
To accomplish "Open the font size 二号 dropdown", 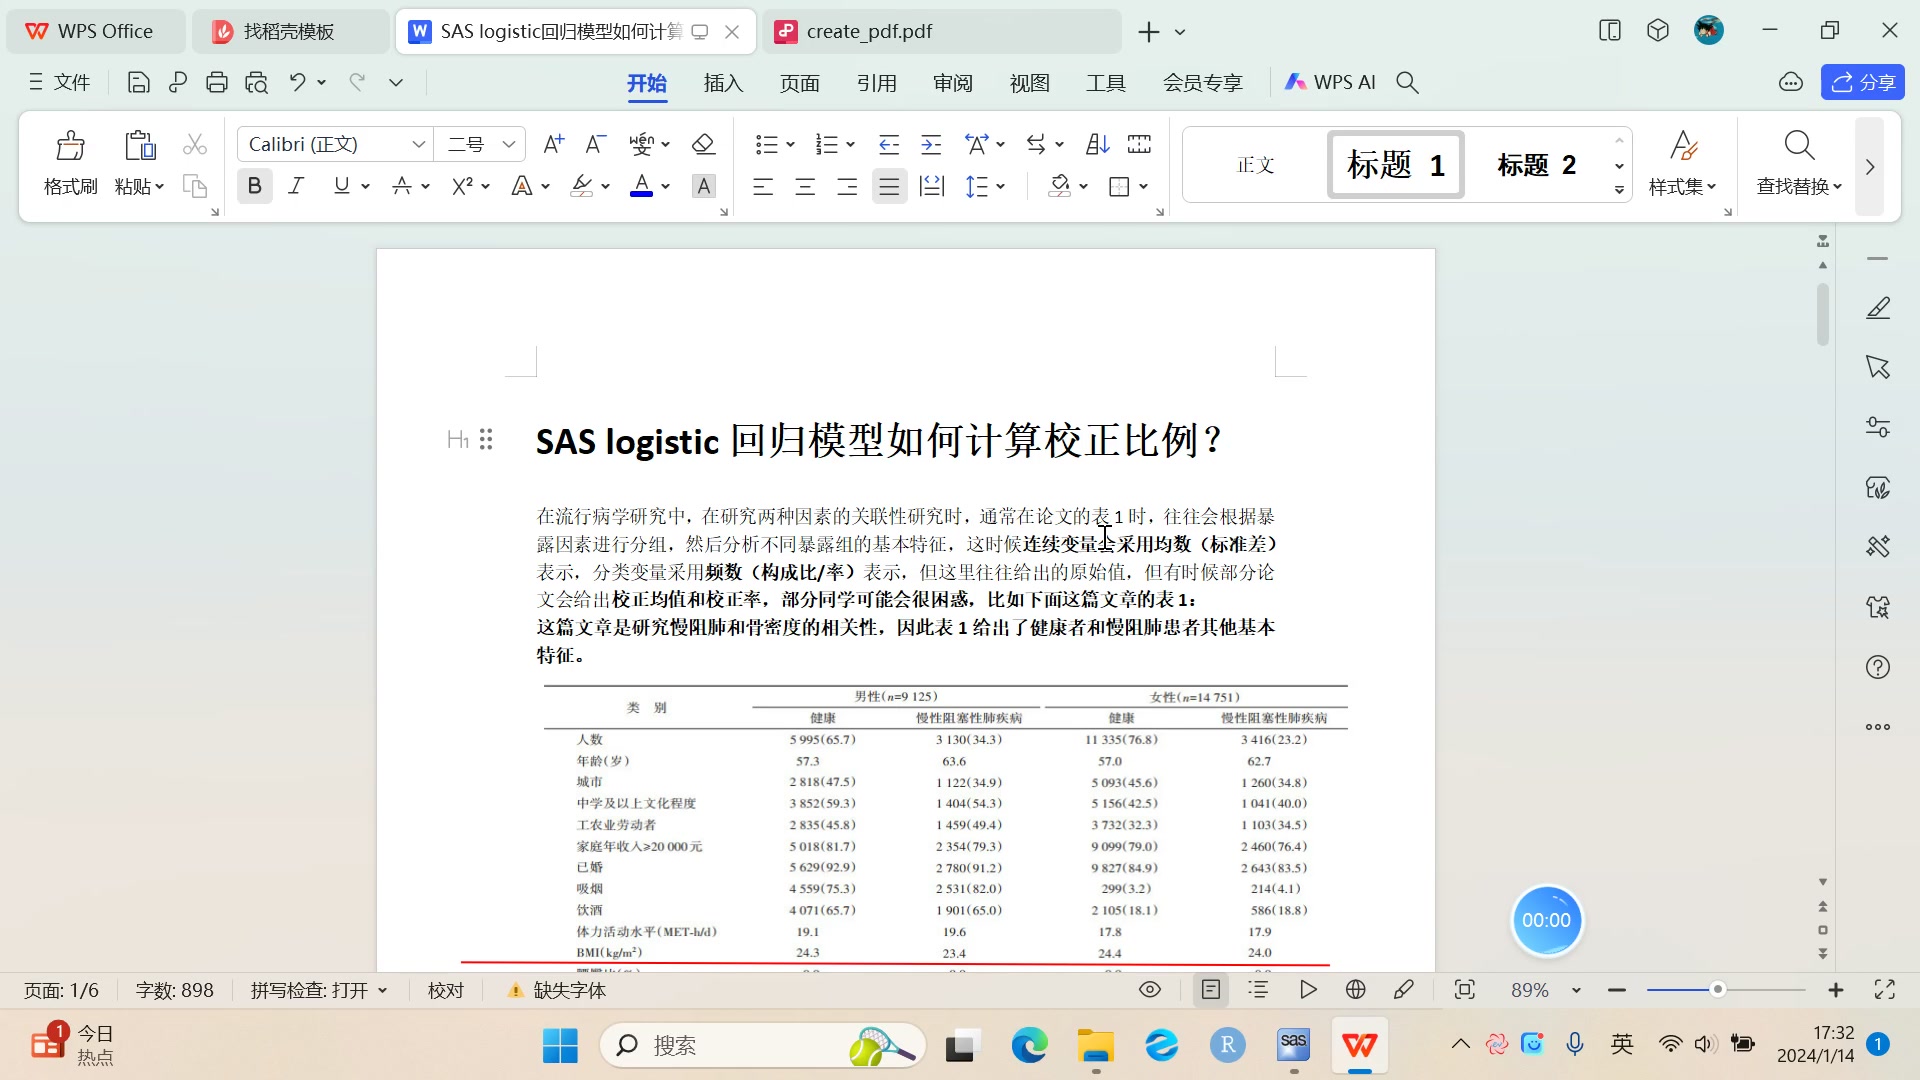I will pos(508,144).
